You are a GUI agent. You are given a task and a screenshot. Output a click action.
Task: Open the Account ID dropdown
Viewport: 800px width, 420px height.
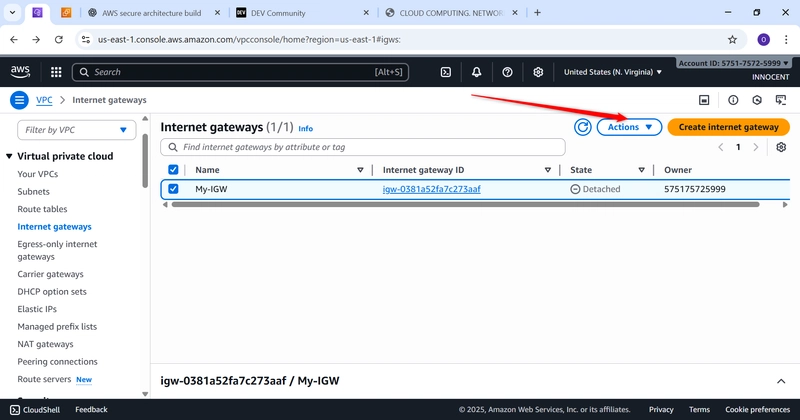[x=734, y=63]
